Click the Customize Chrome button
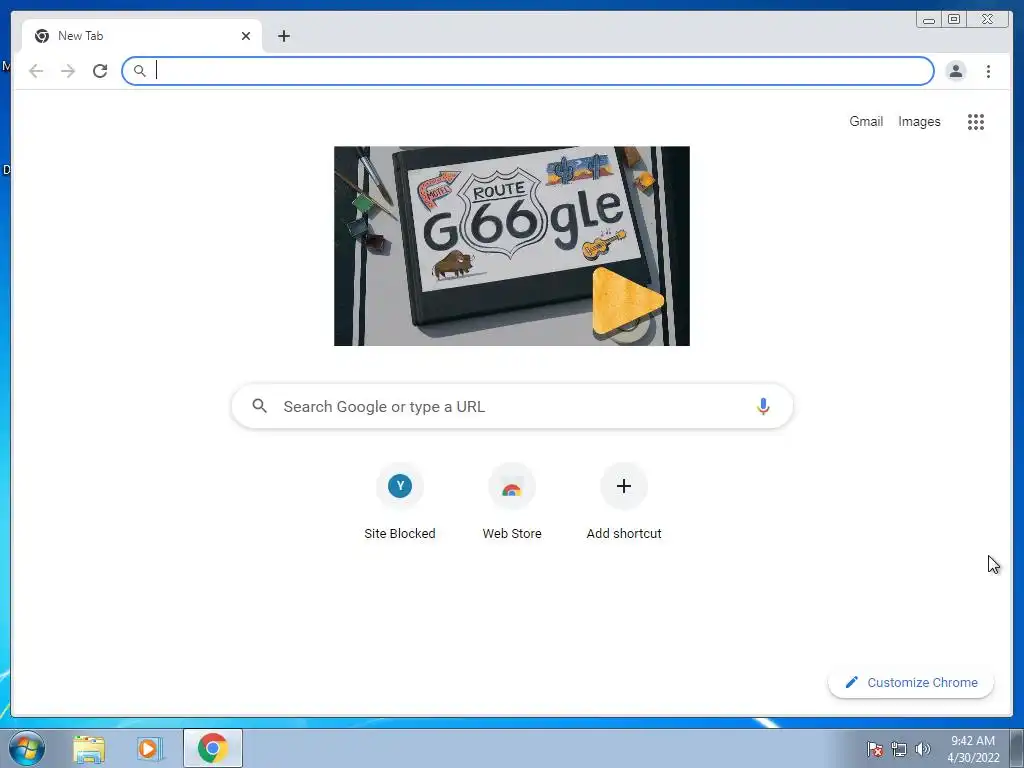 [x=911, y=682]
